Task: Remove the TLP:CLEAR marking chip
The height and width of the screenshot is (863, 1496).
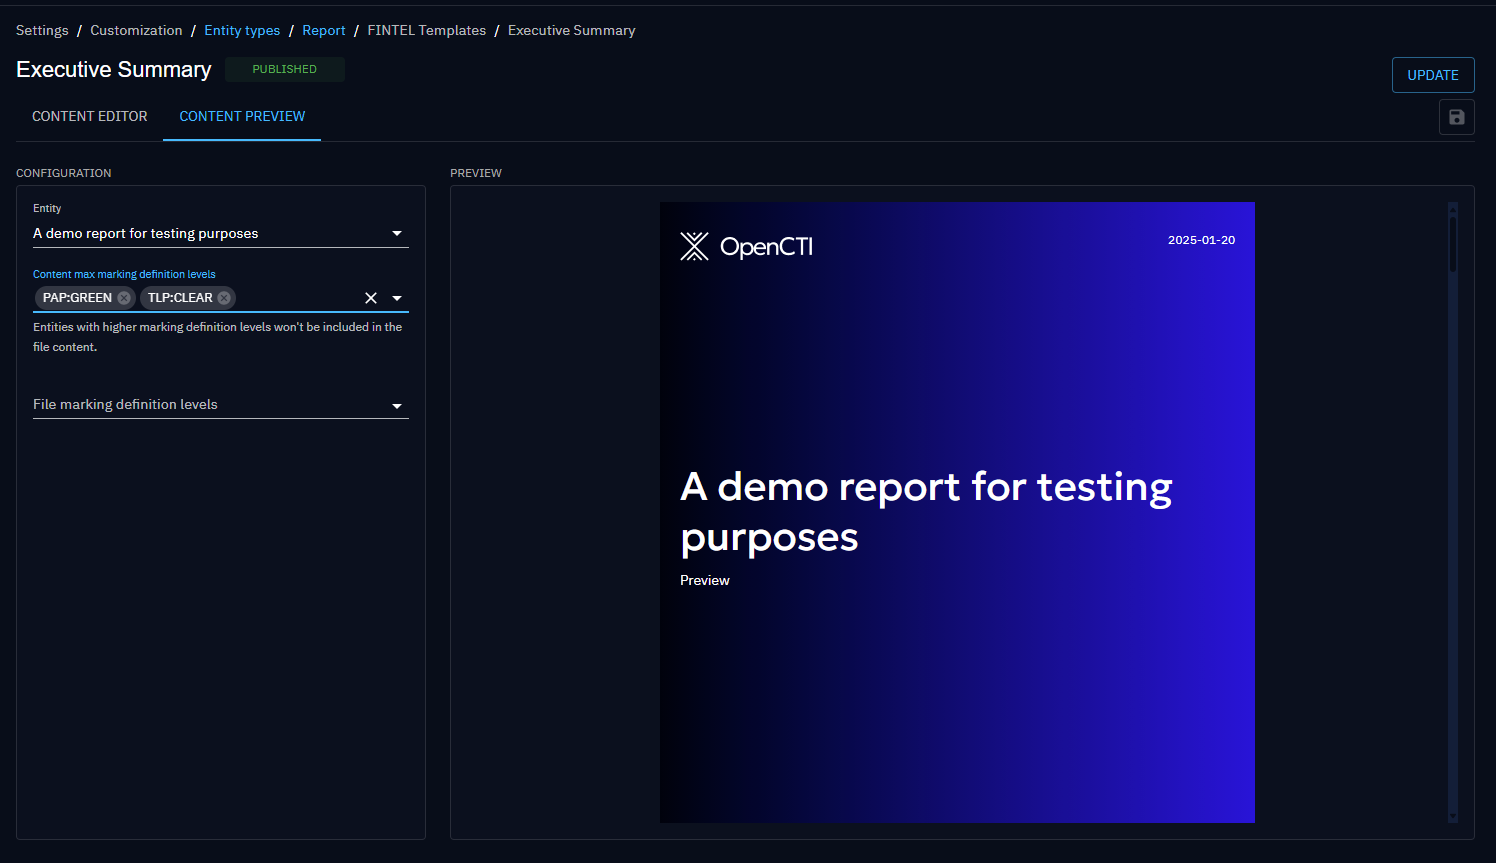Action: (224, 298)
